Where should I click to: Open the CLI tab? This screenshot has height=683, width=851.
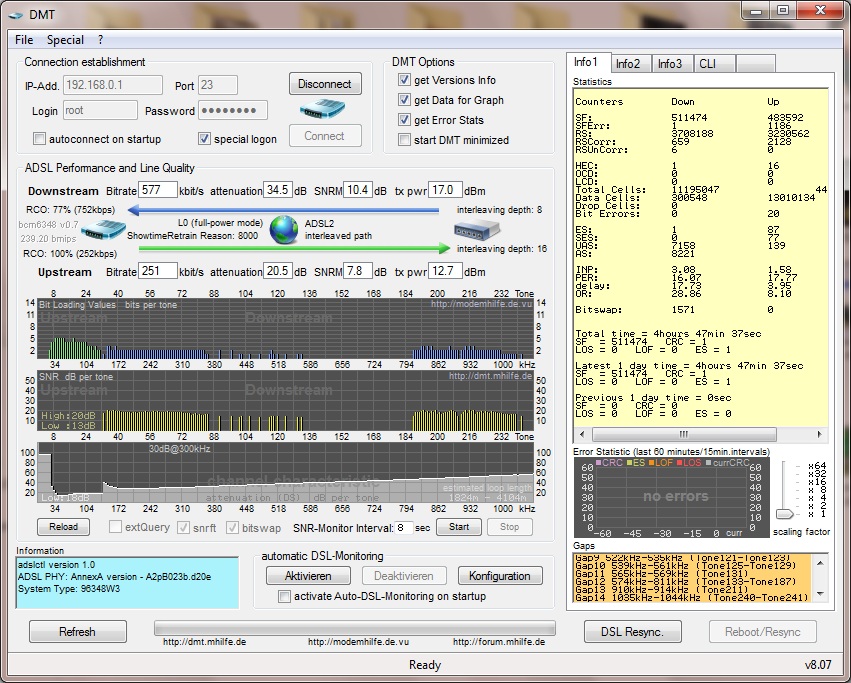tap(706, 64)
